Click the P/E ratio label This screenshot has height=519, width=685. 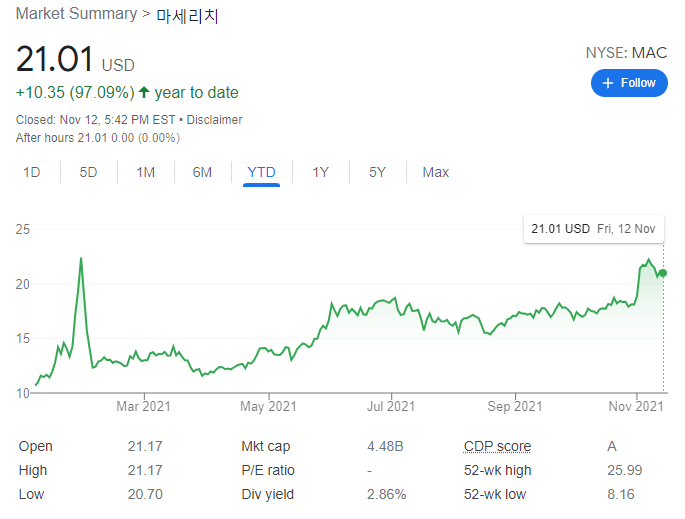[x=268, y=470]
